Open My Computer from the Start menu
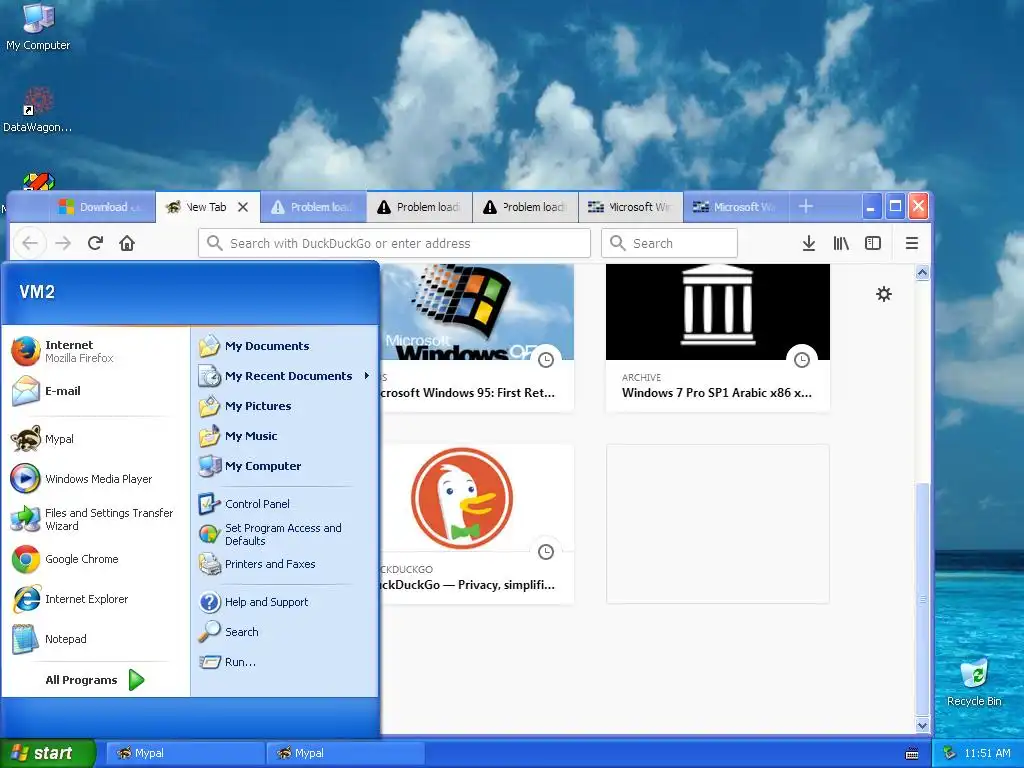 [x=285, y=466]
